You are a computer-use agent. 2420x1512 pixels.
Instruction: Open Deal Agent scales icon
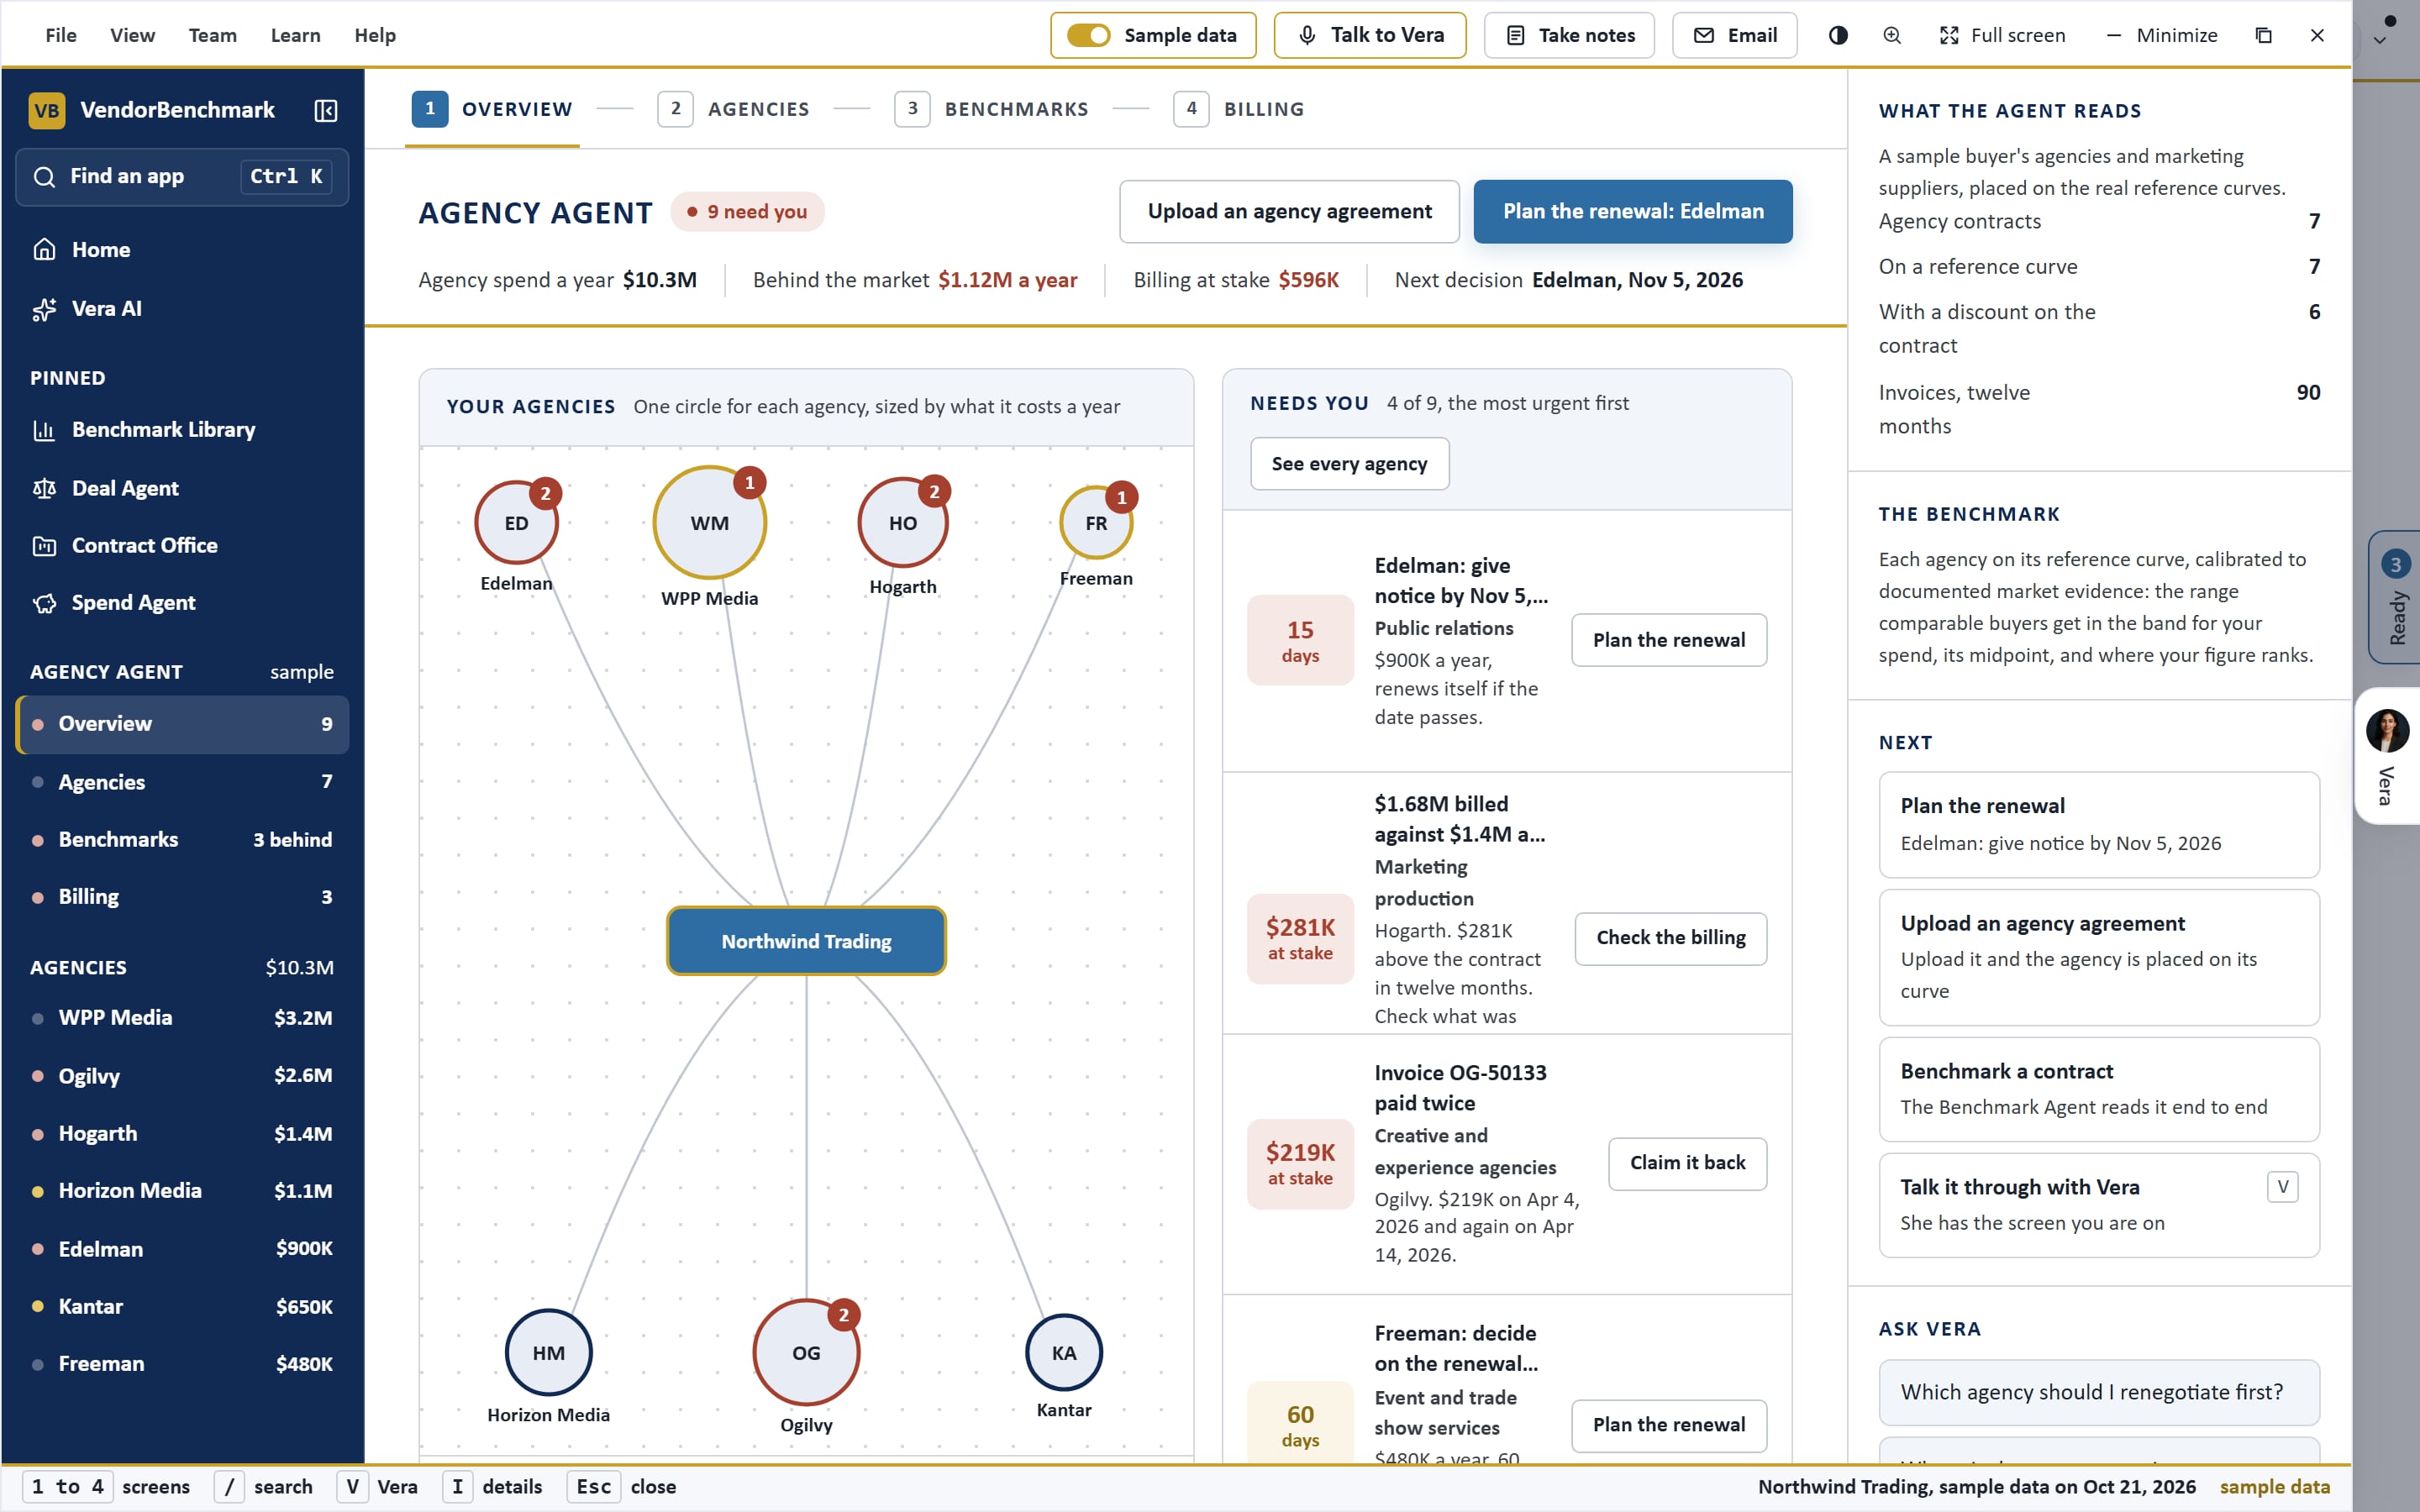(44, 488)
